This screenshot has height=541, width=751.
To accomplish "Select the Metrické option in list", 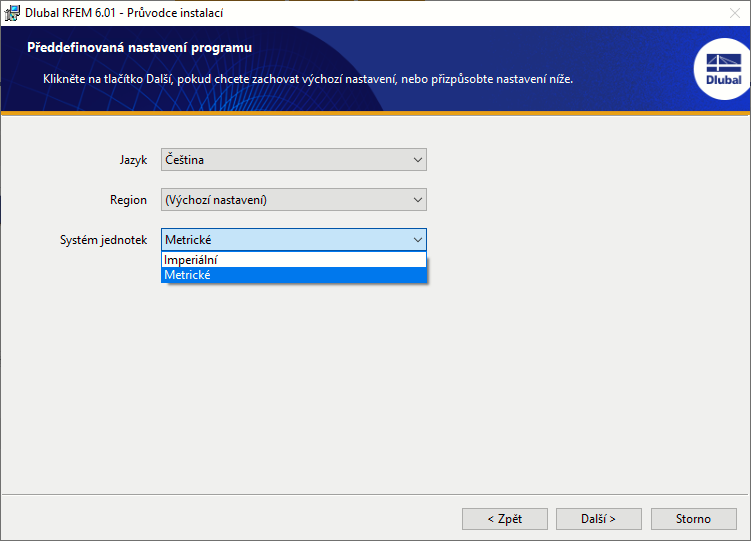I will [x=294, y=275].
